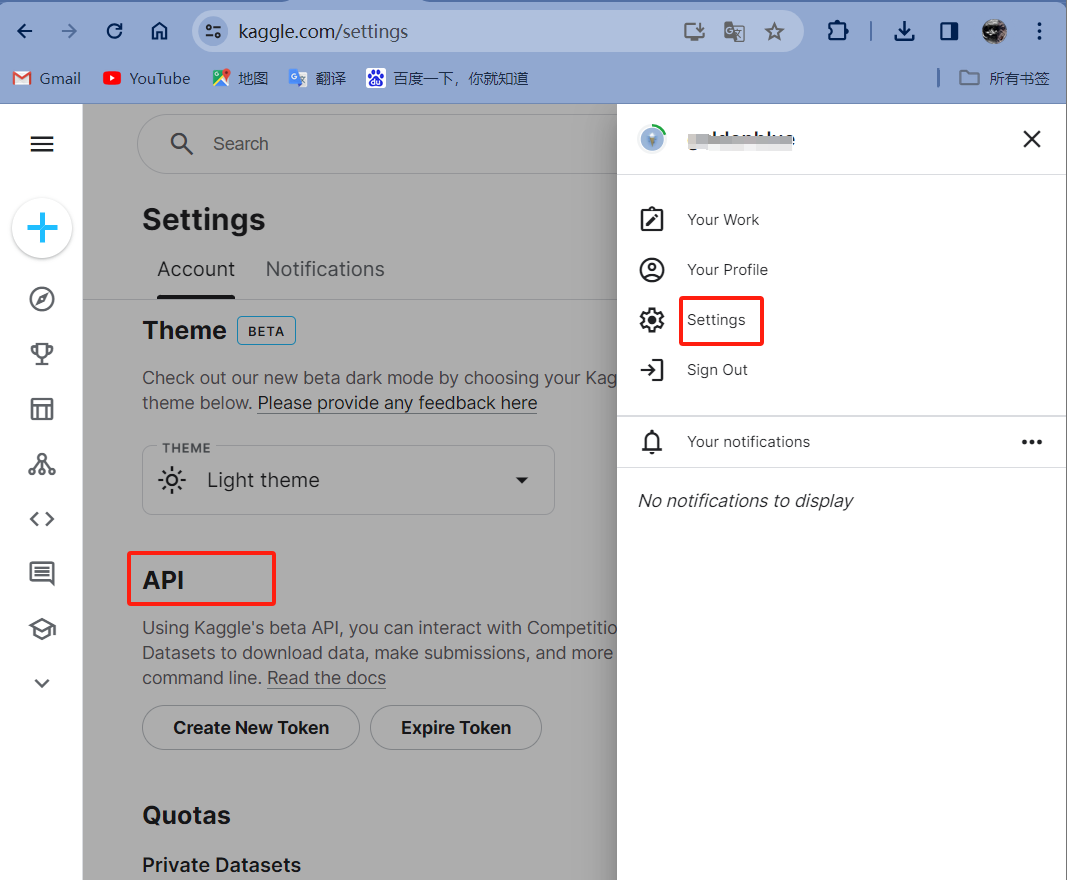Open the Gmail bookmark
1067x880 pixels.
[47, 79]
